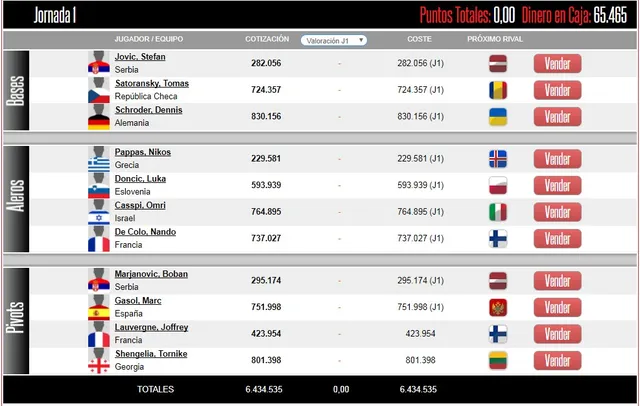Viewport: 640px width, 406px height.
Task: Click the Próximo Rival column header
Action: 496,39
